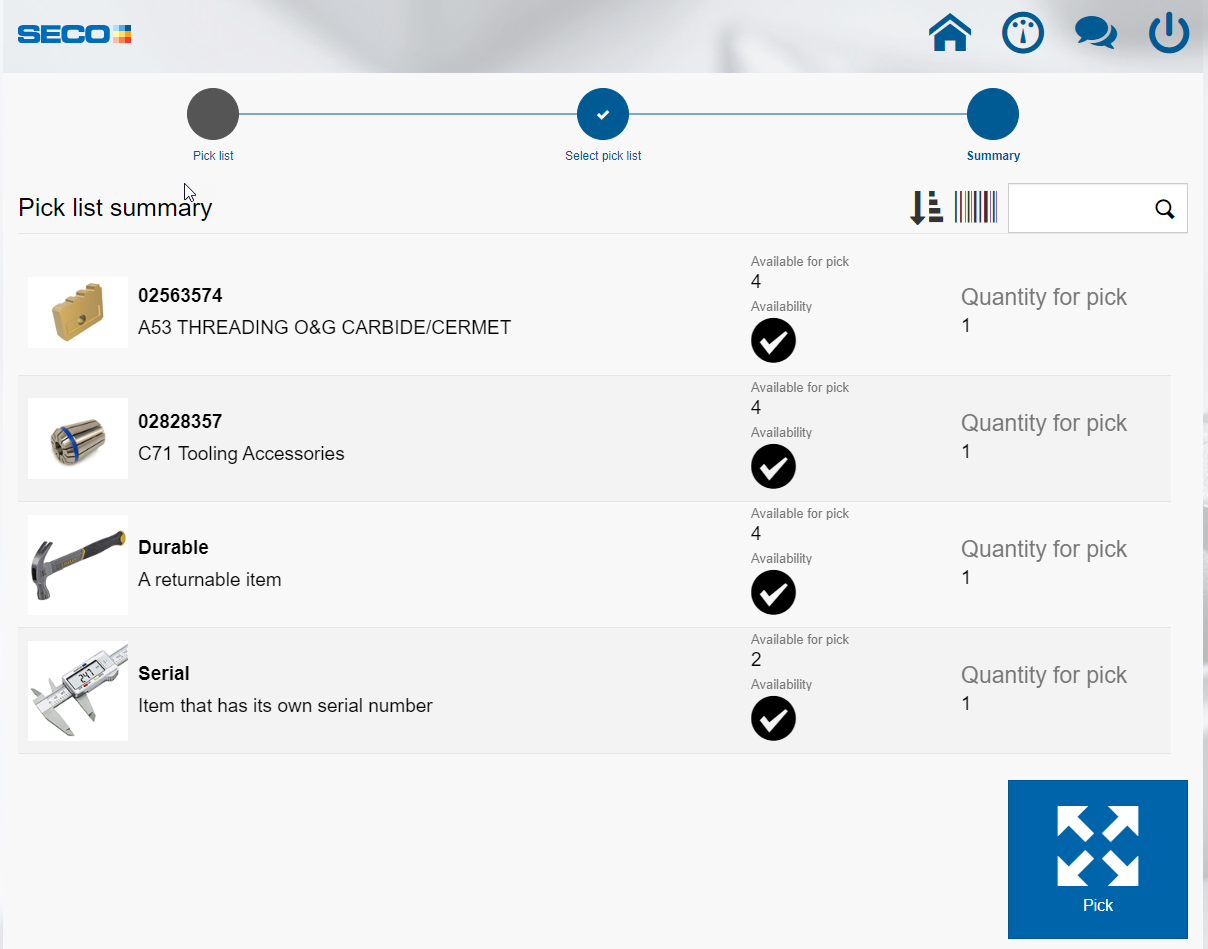Viewport: 1208px width, 949px height.
Task: Click the Pick button
Action: coord(1098,859)
